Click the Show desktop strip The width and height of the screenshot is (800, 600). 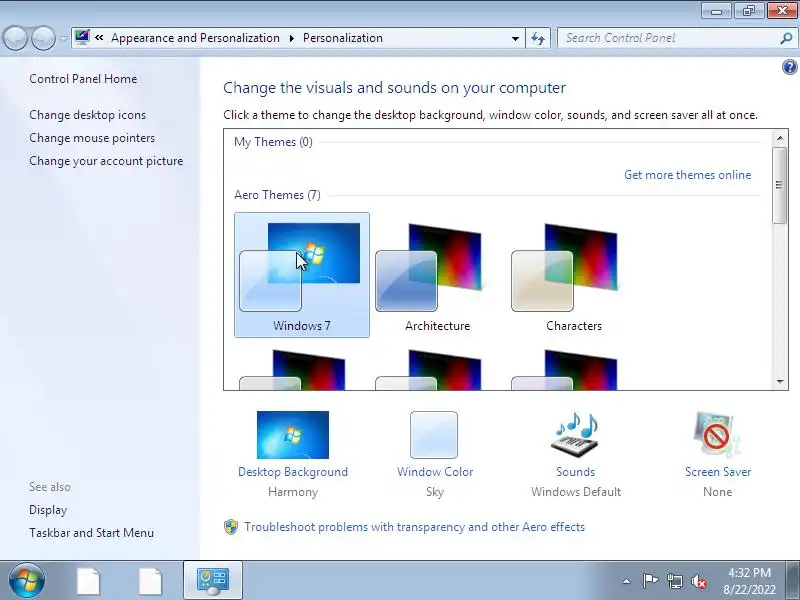coord(794,581)
